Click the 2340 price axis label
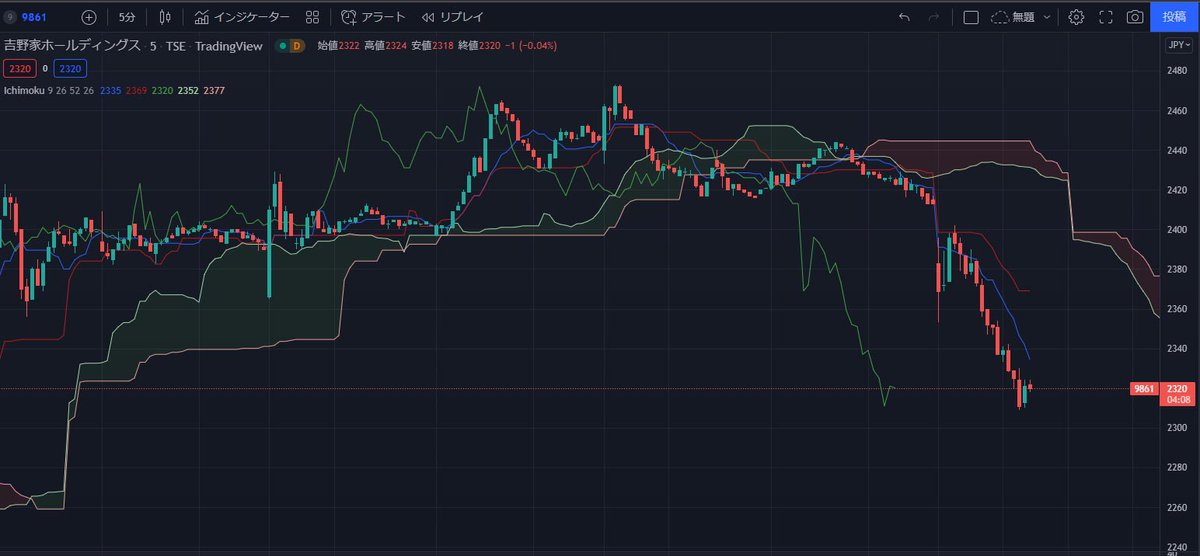The image size is (1200, 556). tap(1177, 348)
